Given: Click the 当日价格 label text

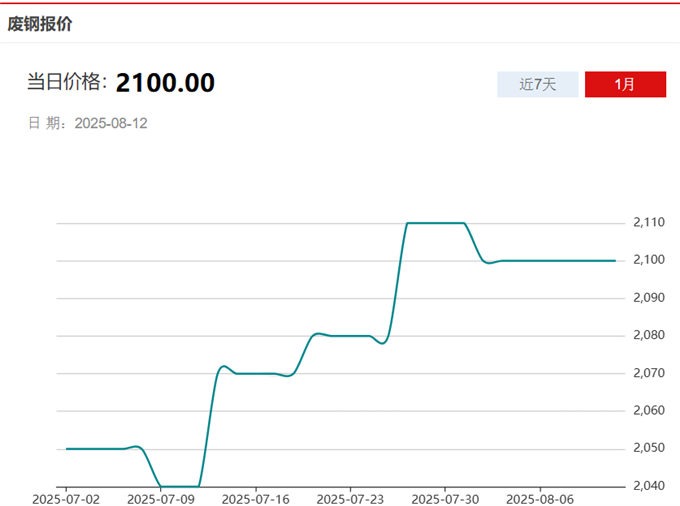Looking at the screenshot, I should click(67, 83).
